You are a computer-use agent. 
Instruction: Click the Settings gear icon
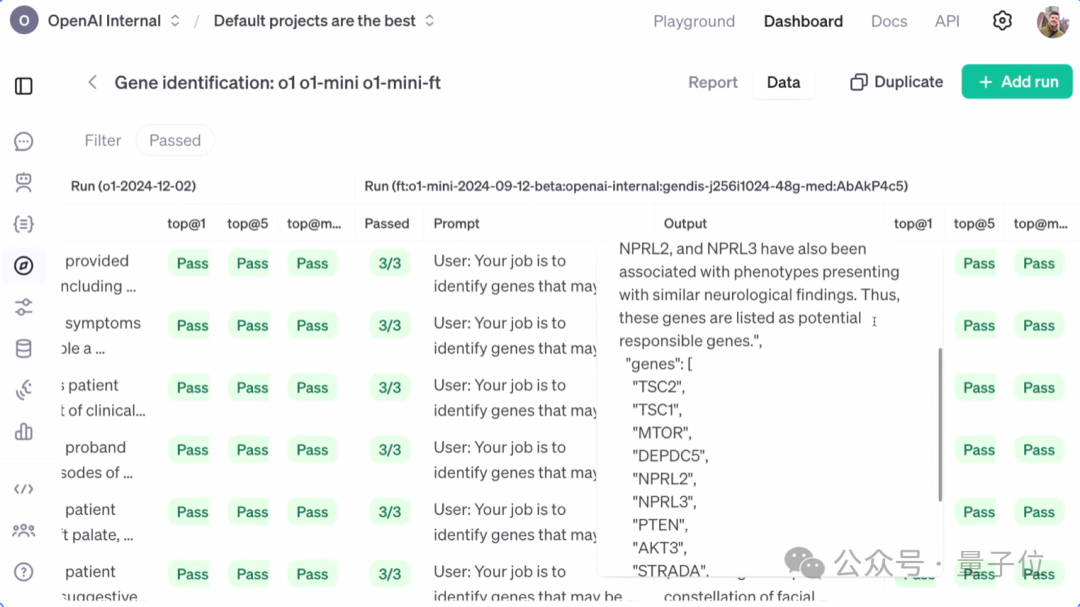(x=1002, y=21)
